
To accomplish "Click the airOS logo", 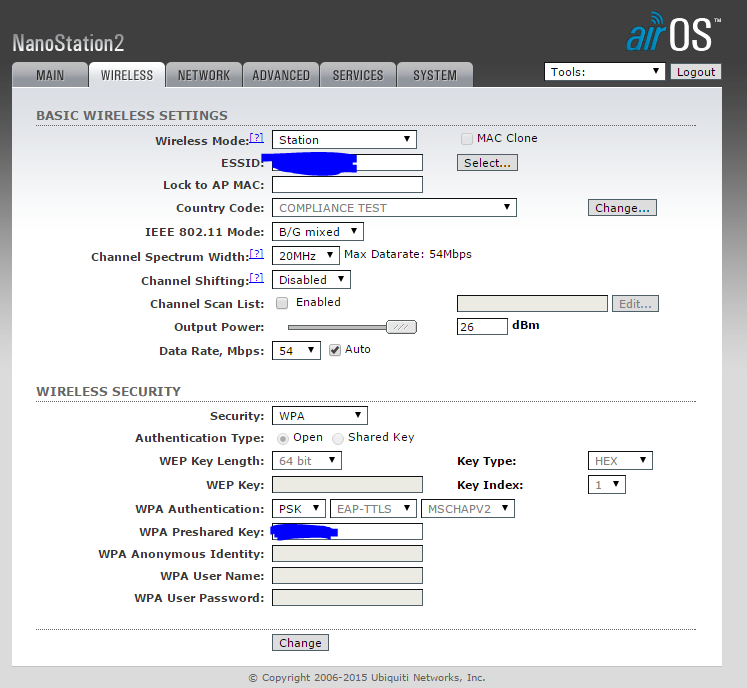I will [673, 32].
